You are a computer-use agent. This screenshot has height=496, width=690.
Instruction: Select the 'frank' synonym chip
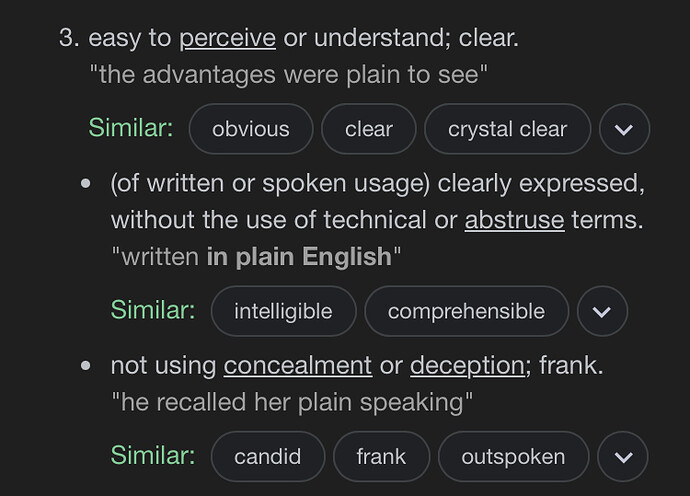pos(381,456)
